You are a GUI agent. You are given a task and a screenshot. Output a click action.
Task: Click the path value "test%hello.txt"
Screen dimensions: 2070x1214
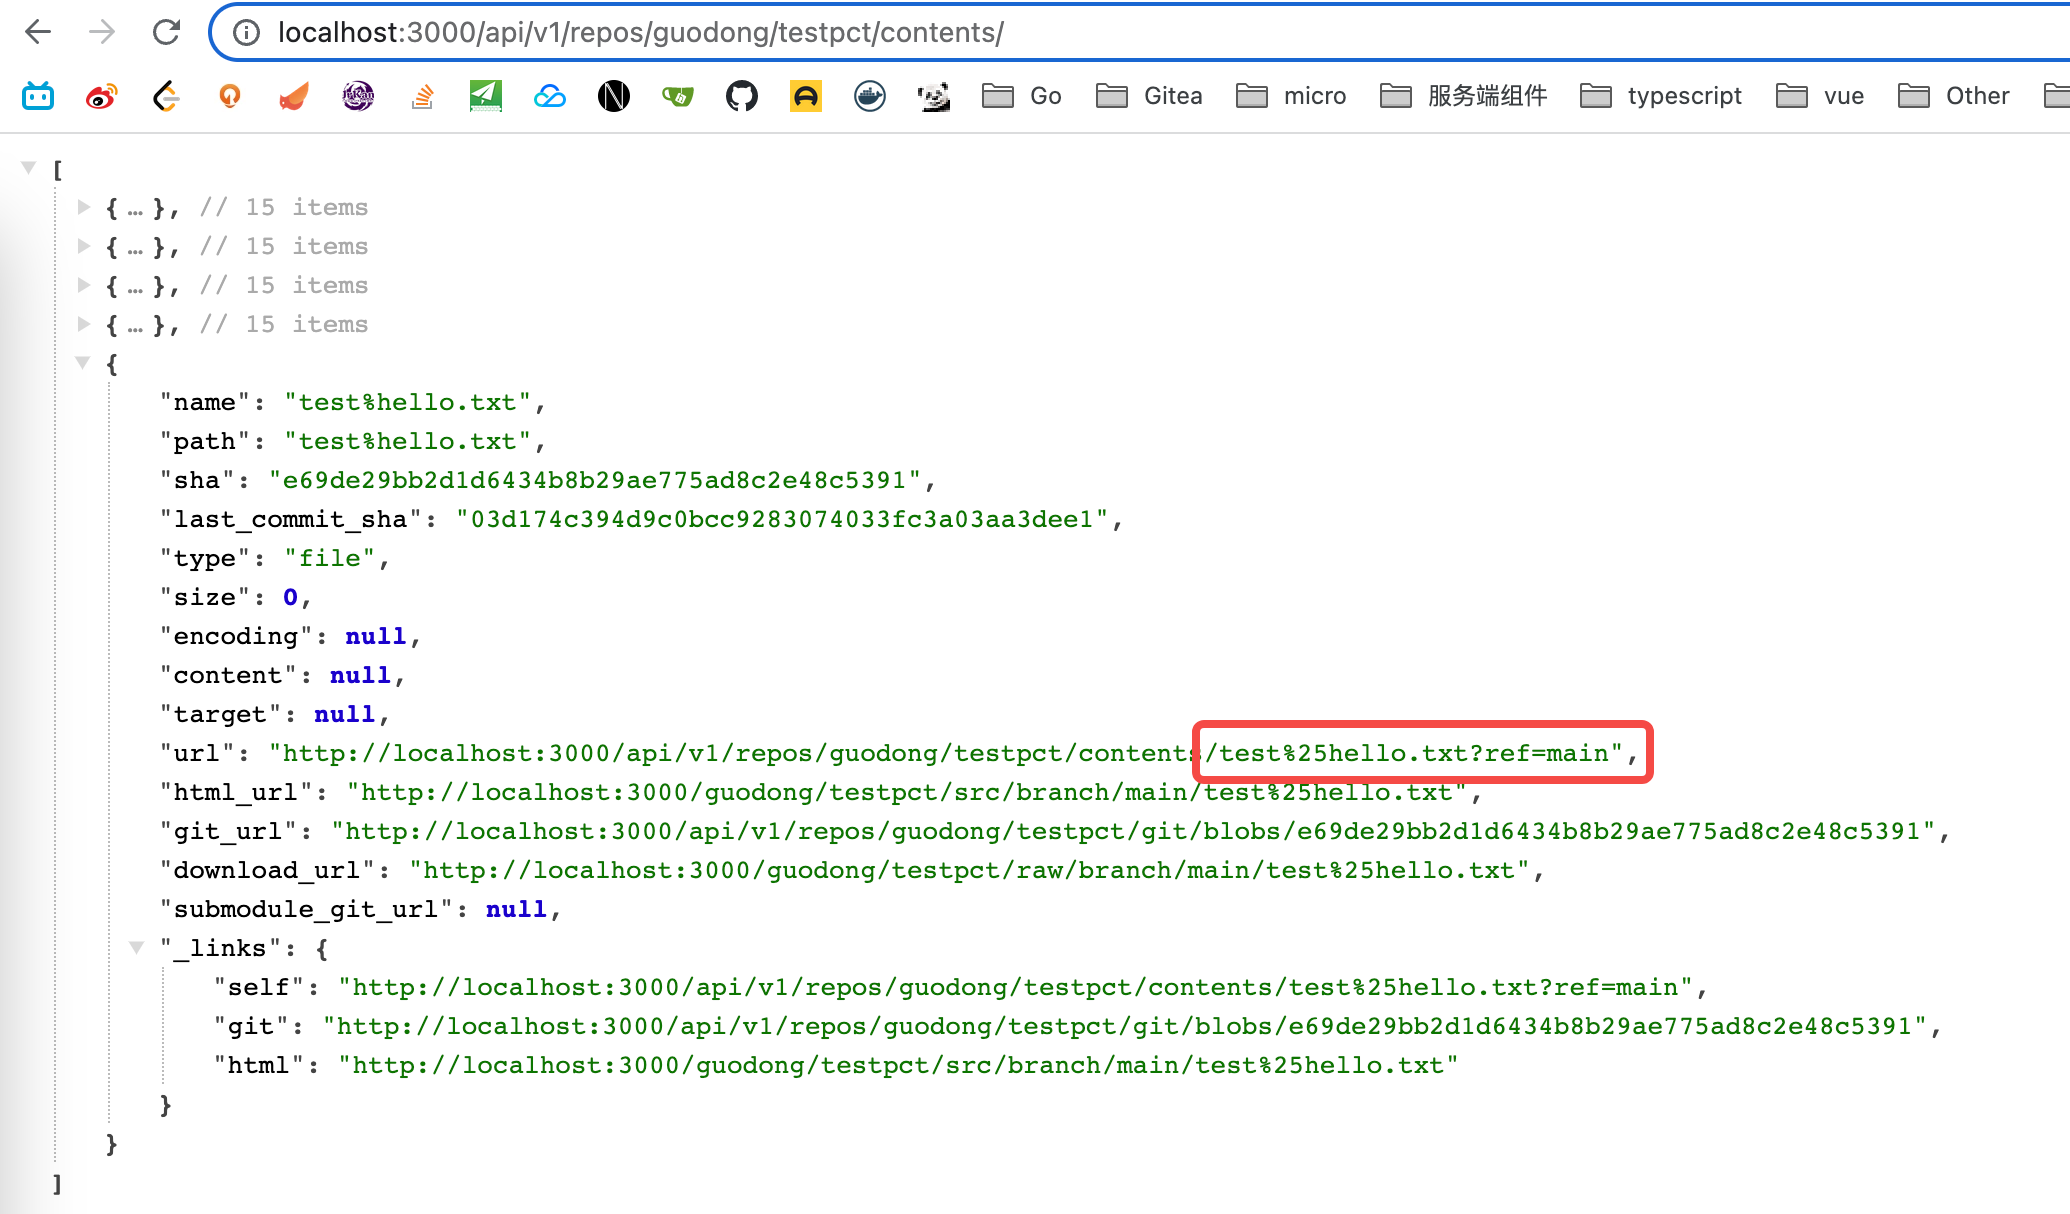(408, 441)
